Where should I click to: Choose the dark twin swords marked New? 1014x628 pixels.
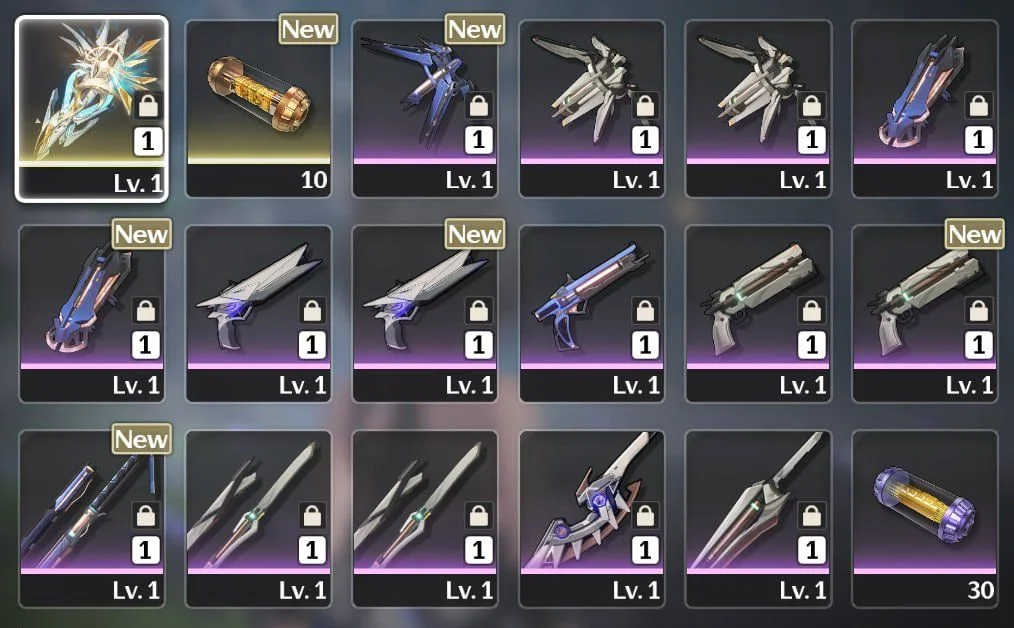coord(91,519)
